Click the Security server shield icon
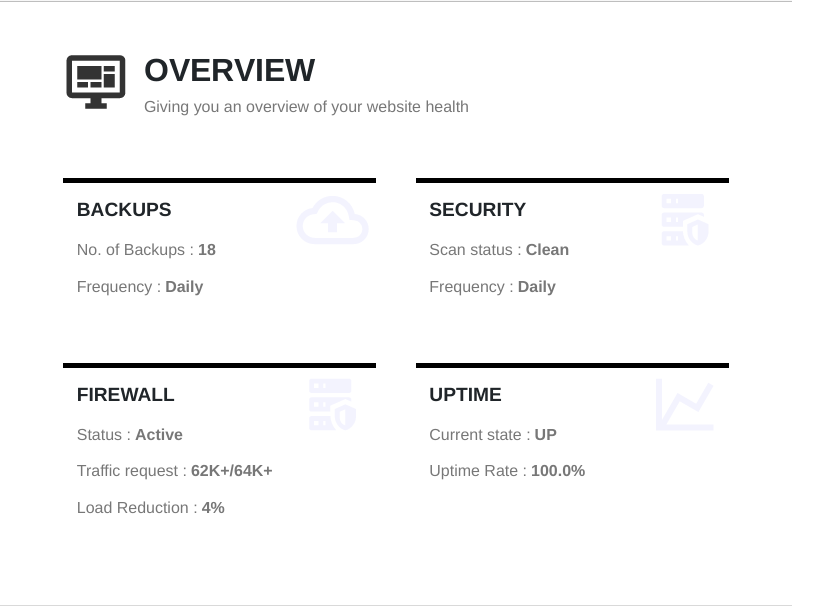 click(684, 220)
